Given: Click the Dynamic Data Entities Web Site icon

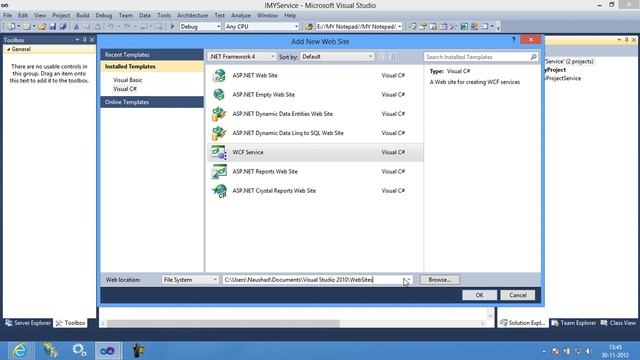Looking at the screenshot, I should pos(219,114).
